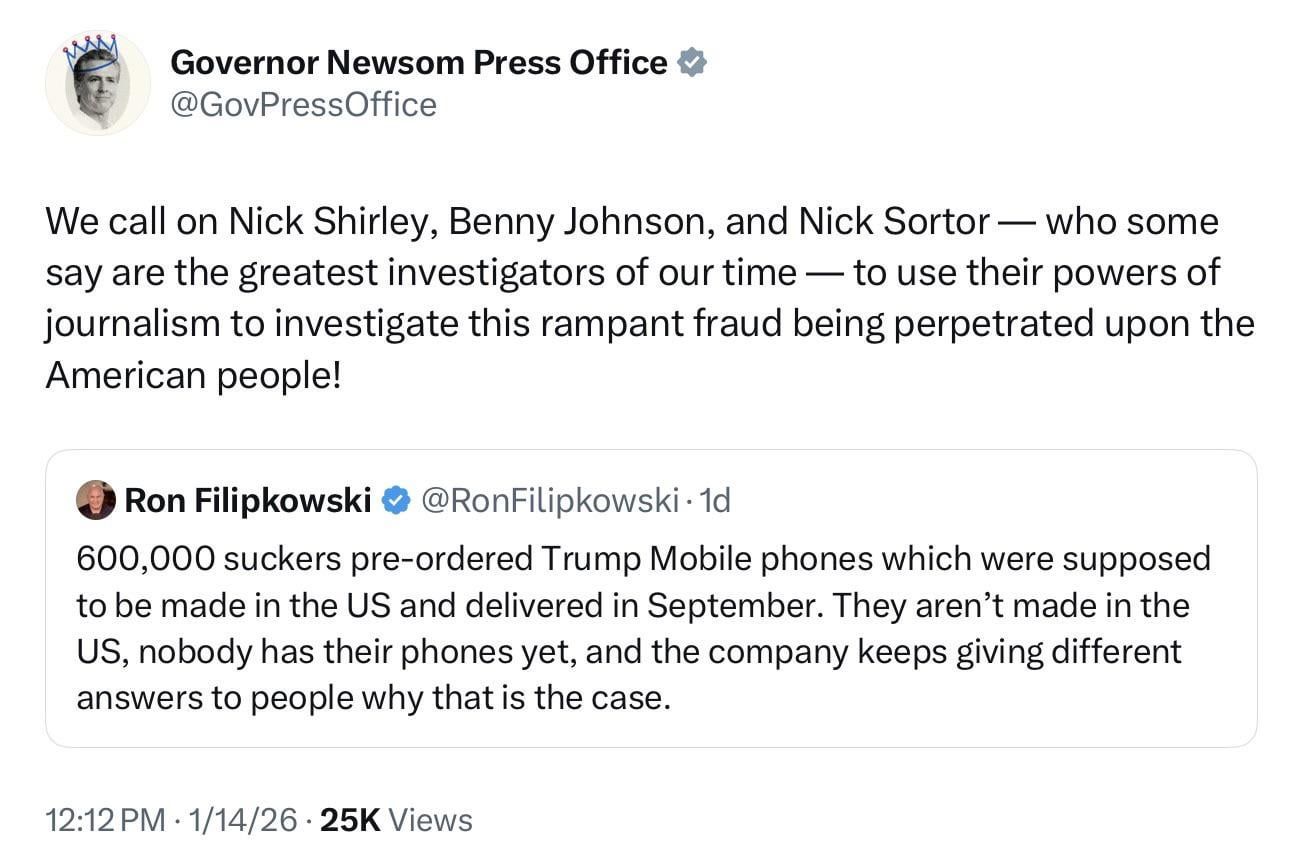Image resolution: width=1301 pixels, height=866 pixels.
Task: Click the quoted text ending "why that is the case."
Action: click(x=372, y=696)
